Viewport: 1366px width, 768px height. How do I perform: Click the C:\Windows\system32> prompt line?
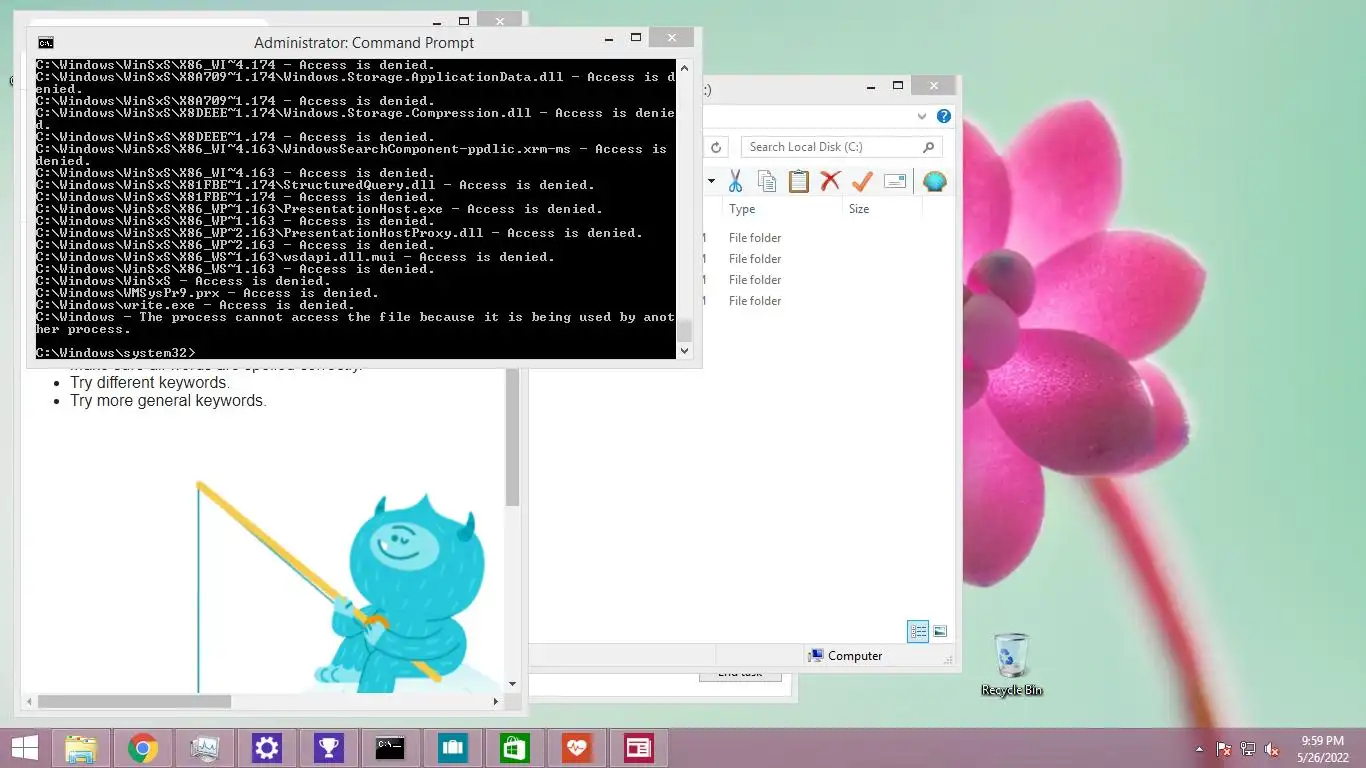click(116, 353)
